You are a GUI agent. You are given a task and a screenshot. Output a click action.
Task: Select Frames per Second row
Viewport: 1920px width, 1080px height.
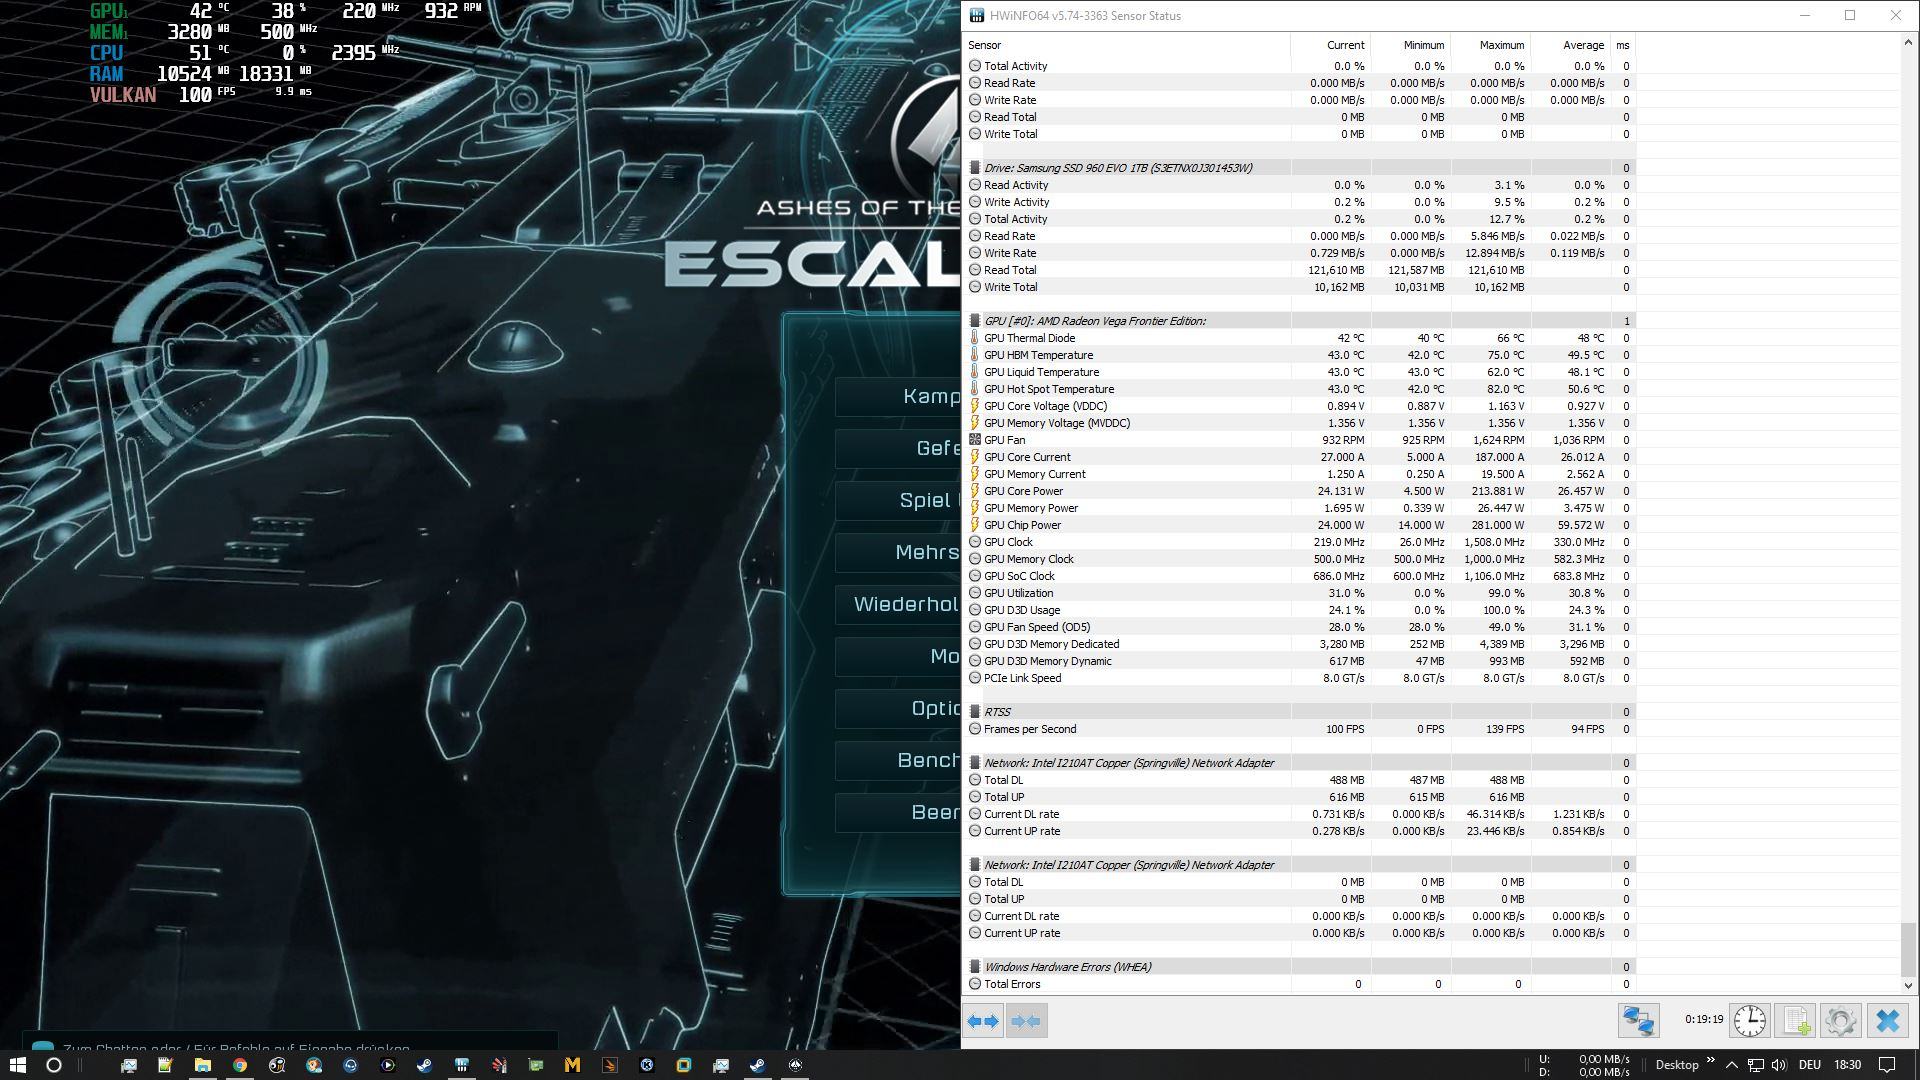coord(1300,729)
